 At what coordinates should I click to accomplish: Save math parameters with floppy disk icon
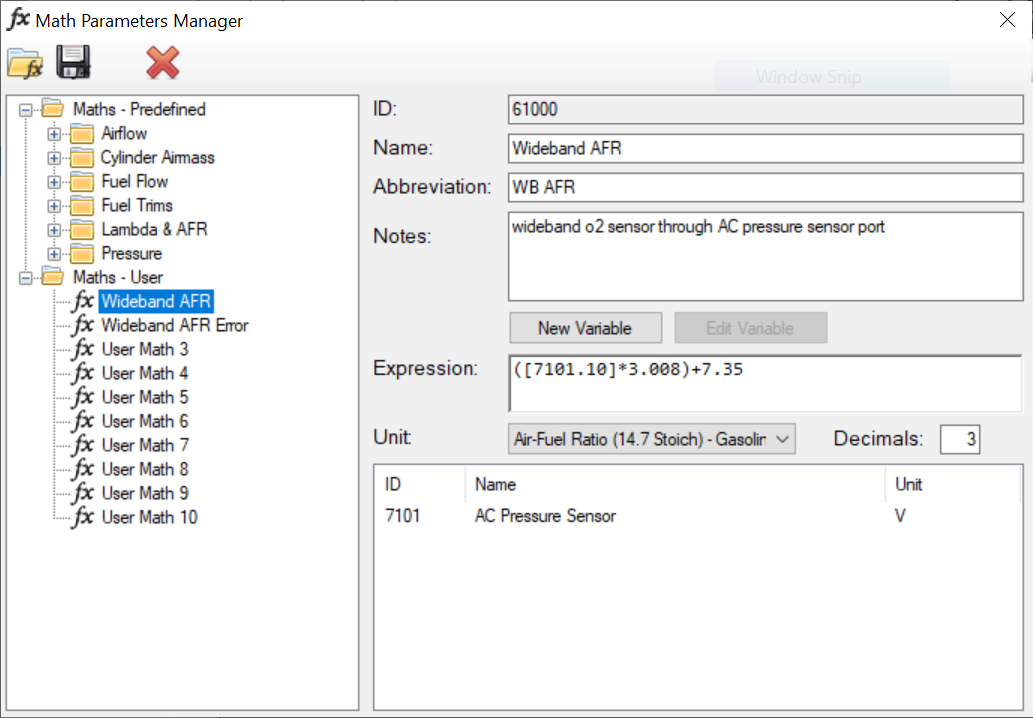coord(73,63)
